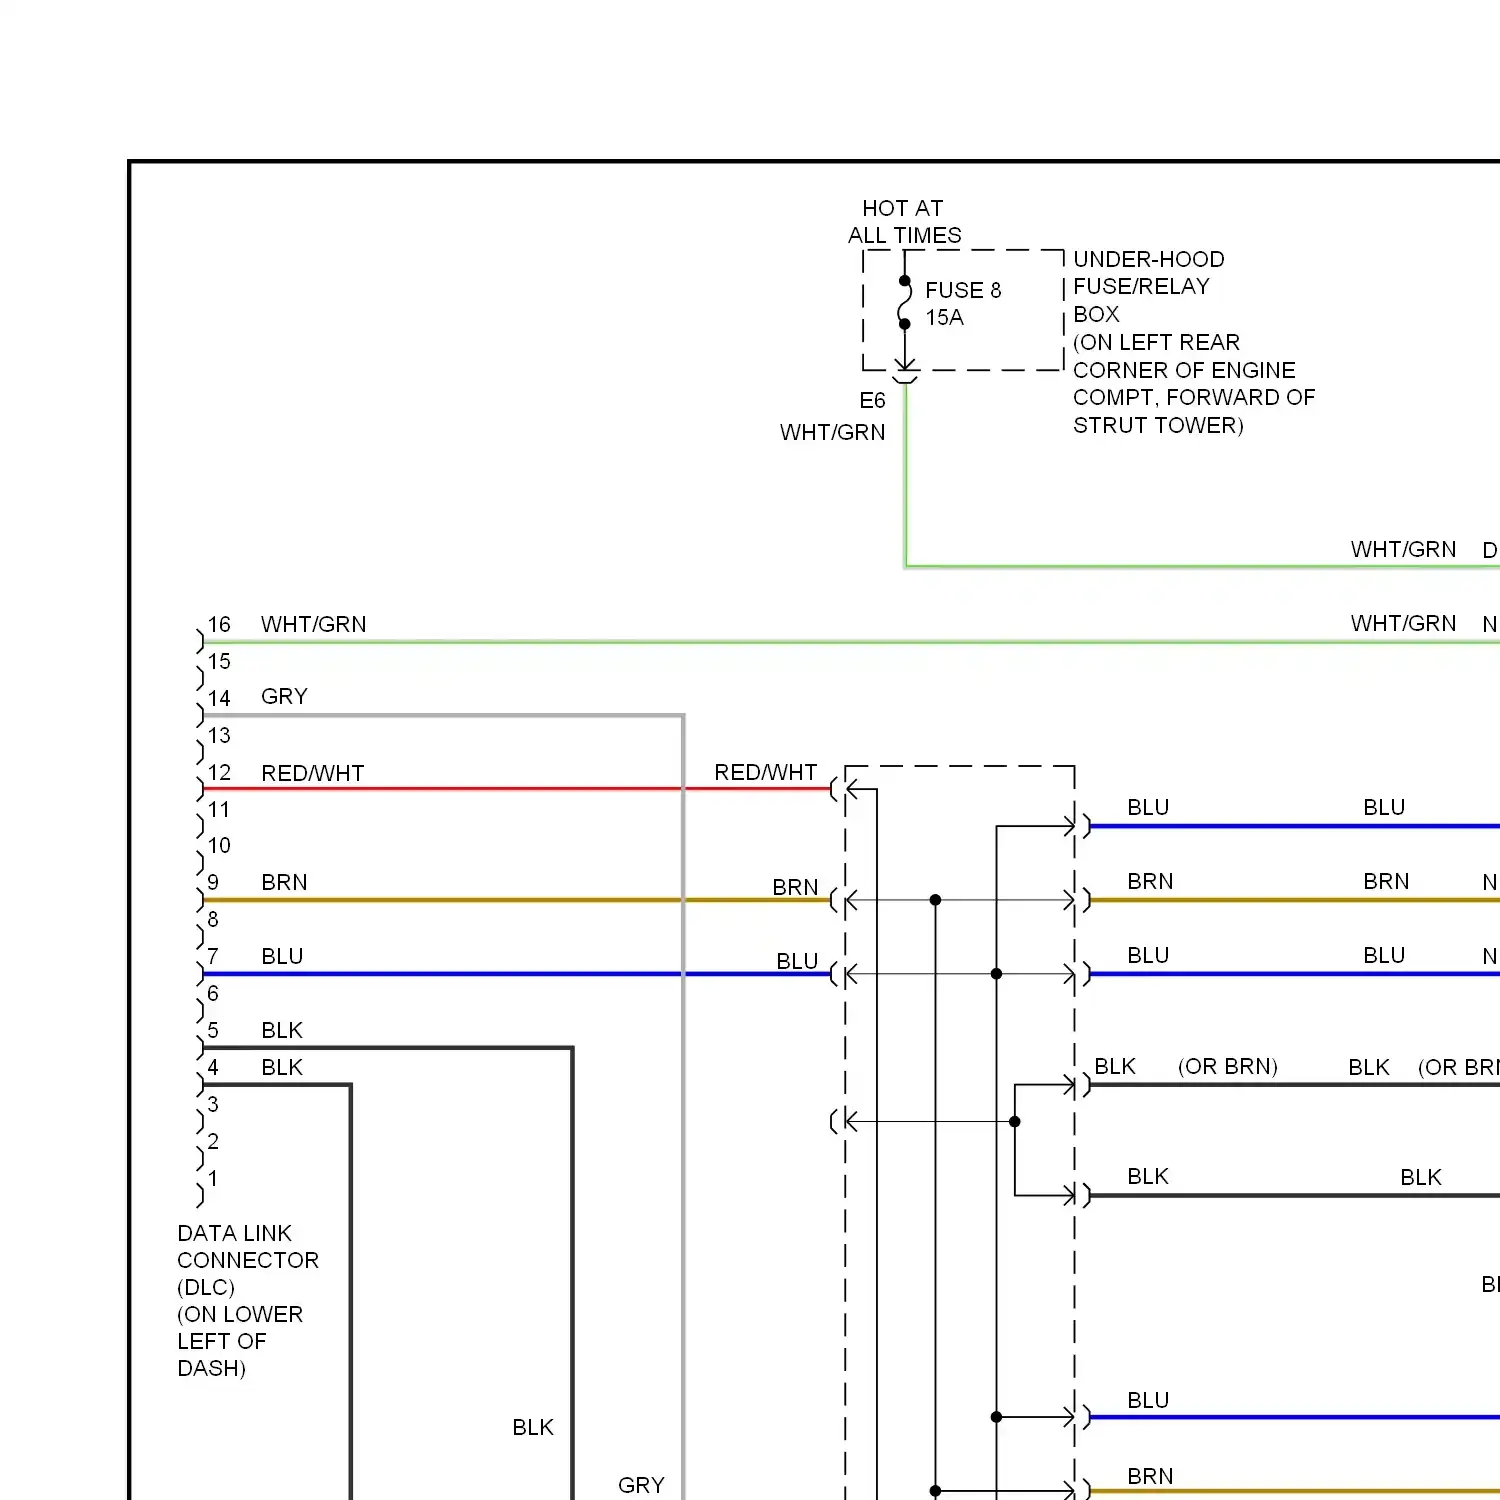Select DLC pin number 16
The height and width of the screenshot is (1500, 1500).
click(x=219, y=625)
